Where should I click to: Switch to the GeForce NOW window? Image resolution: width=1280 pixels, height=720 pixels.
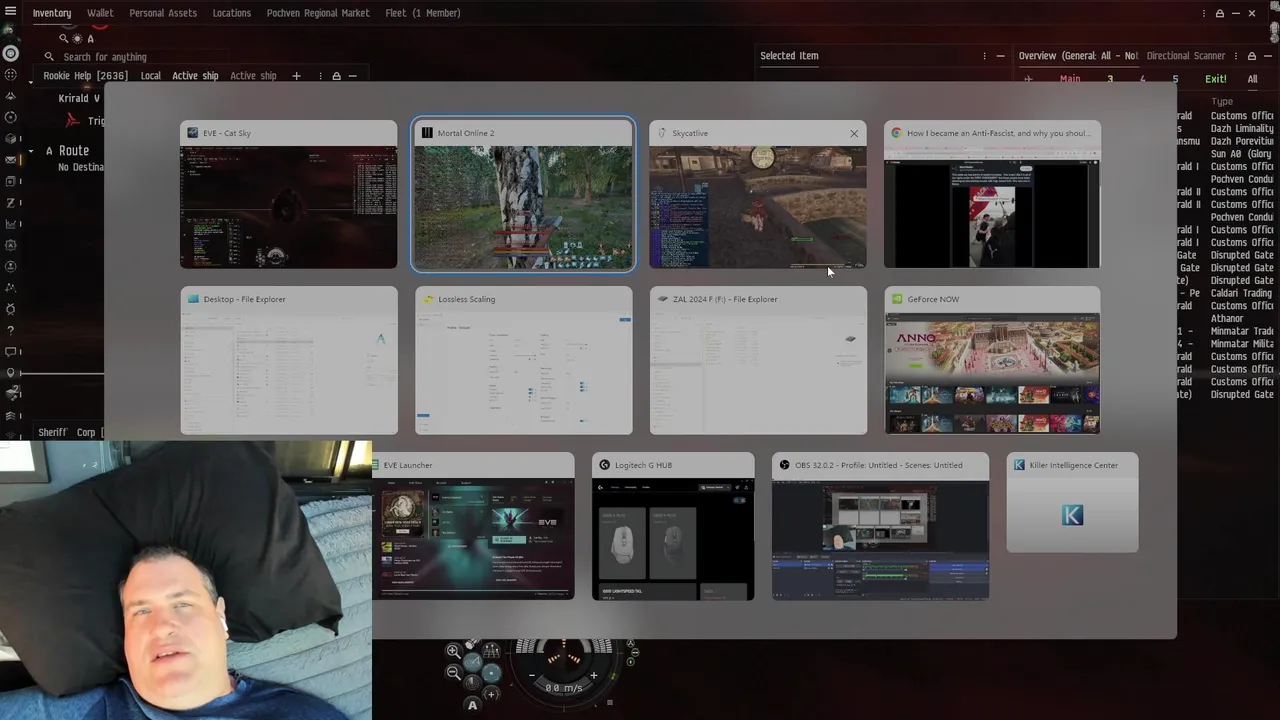[992, 361]
